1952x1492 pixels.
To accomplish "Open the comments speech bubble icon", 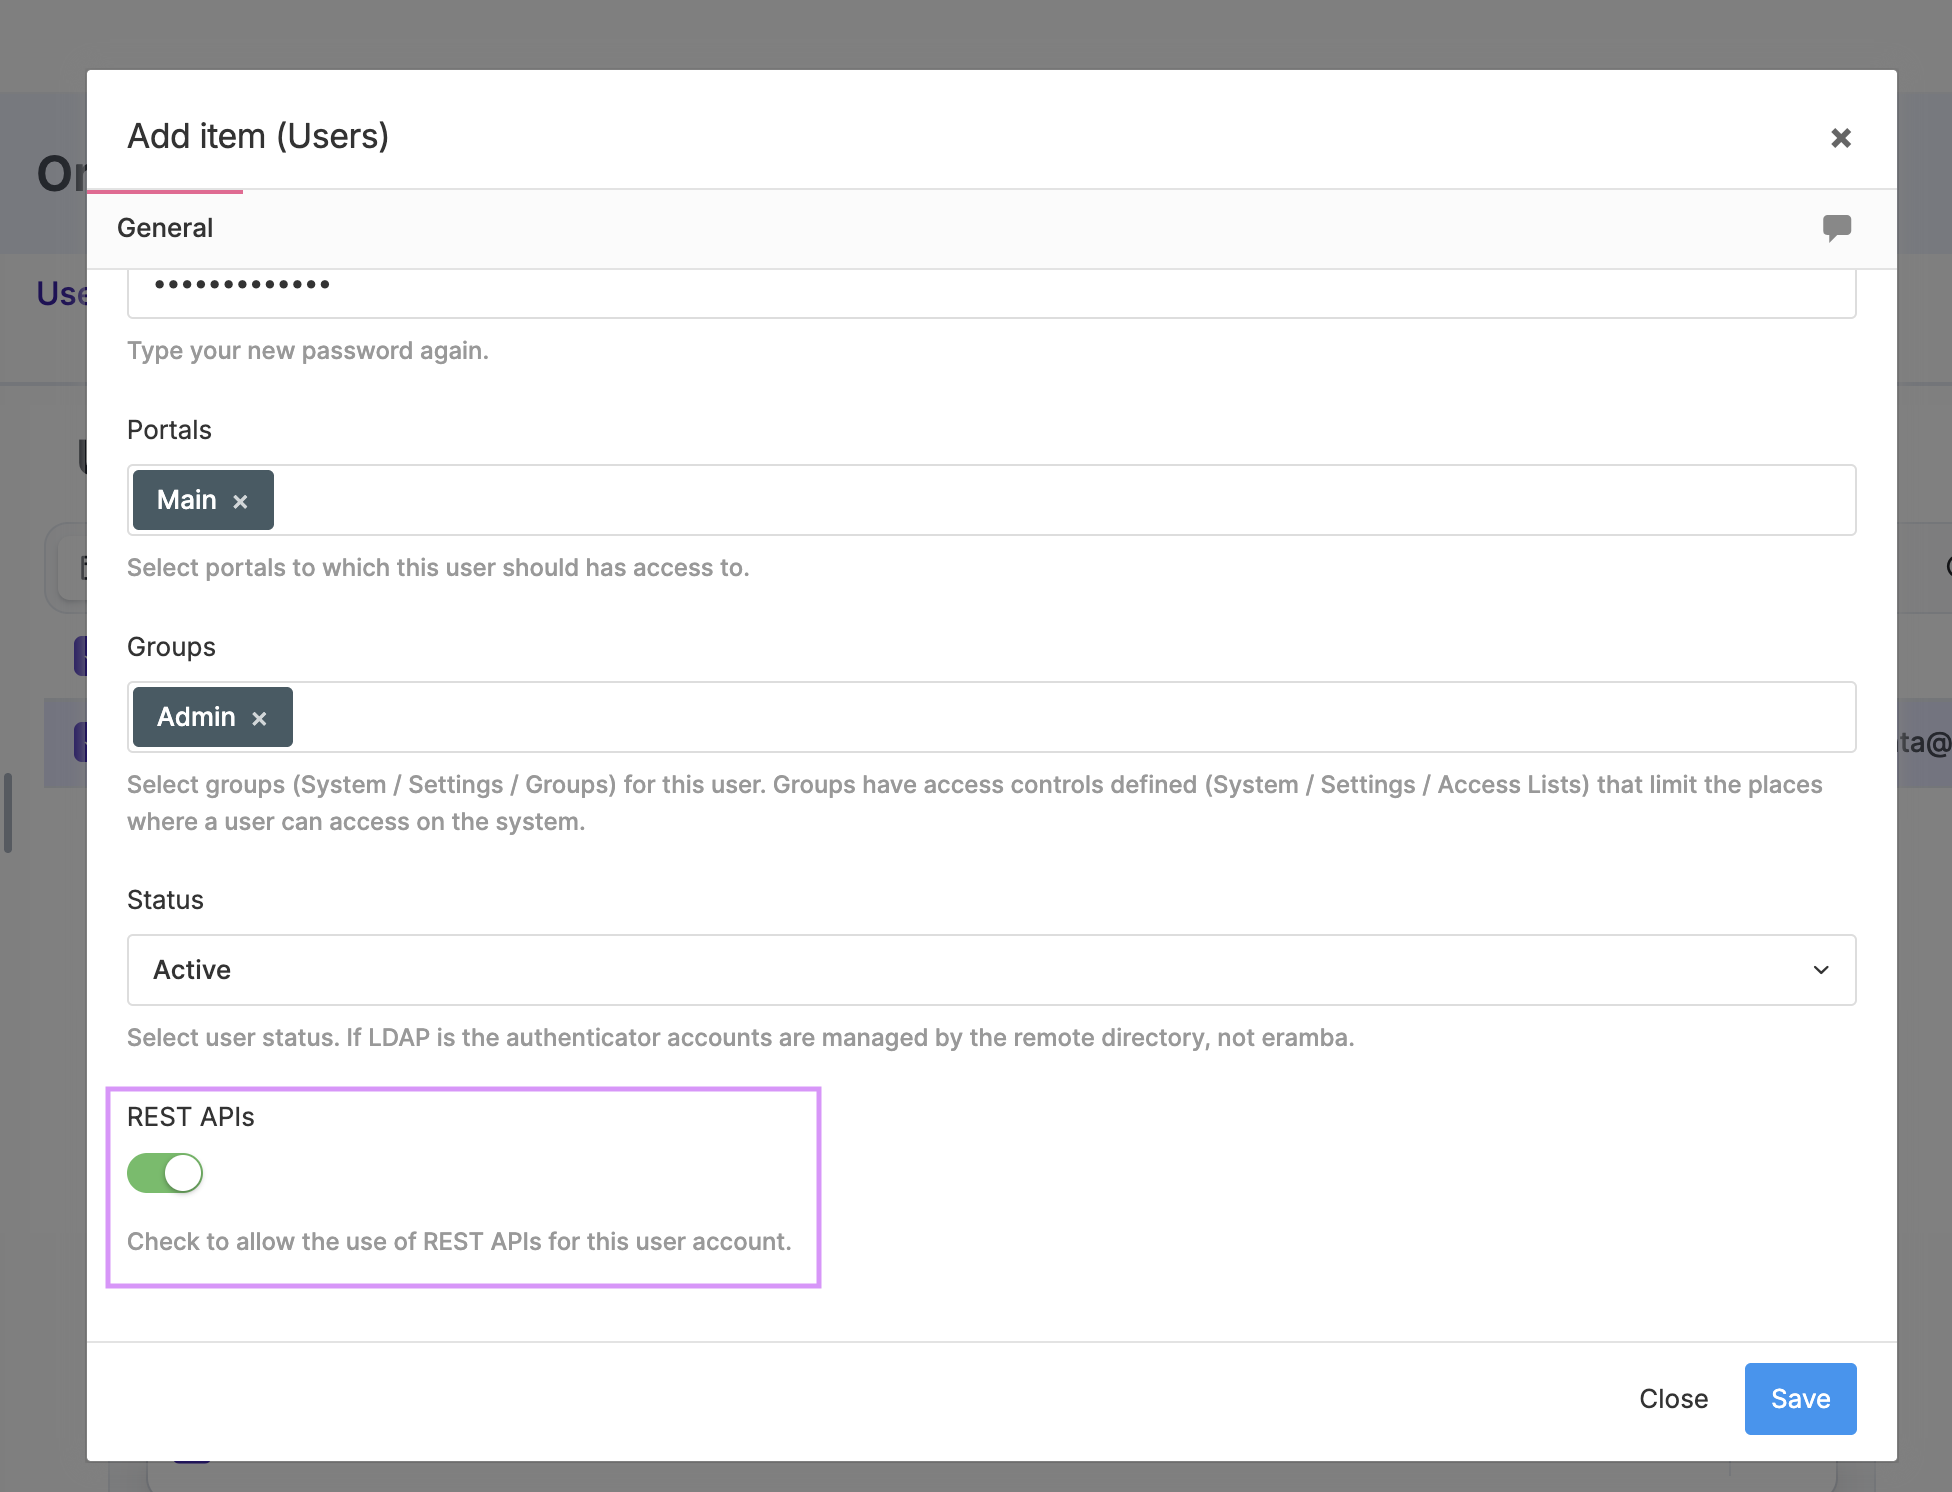I will click(1836, 227).
